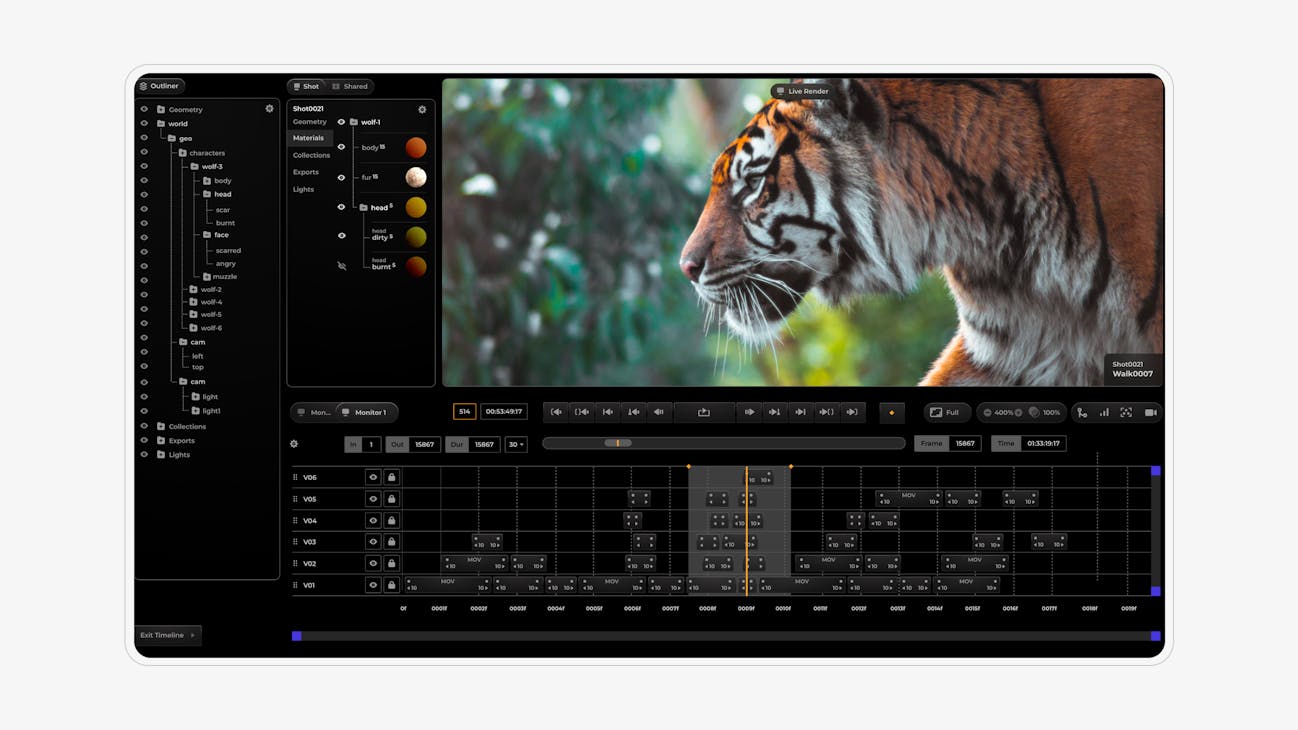
Task: Expand the characters folder in outliner
Action: point(183,153)
